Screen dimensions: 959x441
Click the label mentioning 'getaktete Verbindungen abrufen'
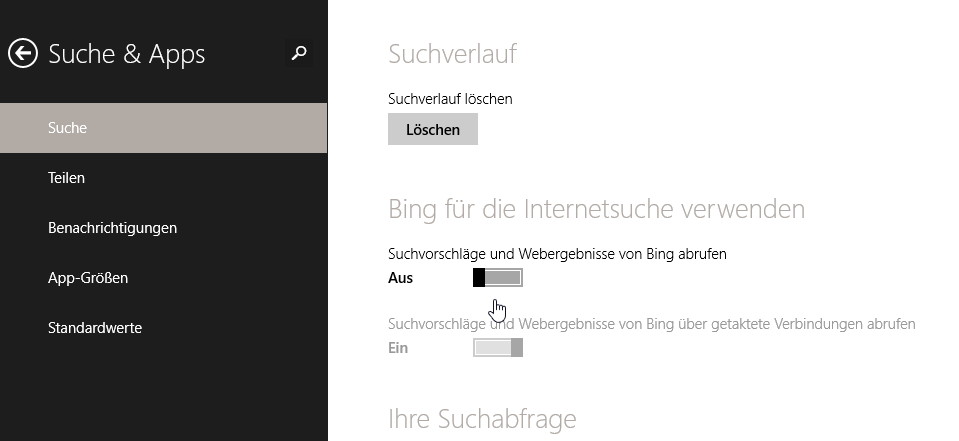click(651, 324)
